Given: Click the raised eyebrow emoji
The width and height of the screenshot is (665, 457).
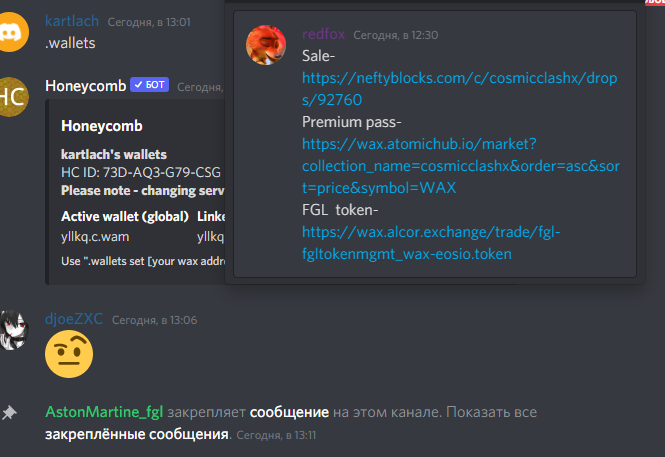Looking at the screenshot, I should (x=69, y=354).
